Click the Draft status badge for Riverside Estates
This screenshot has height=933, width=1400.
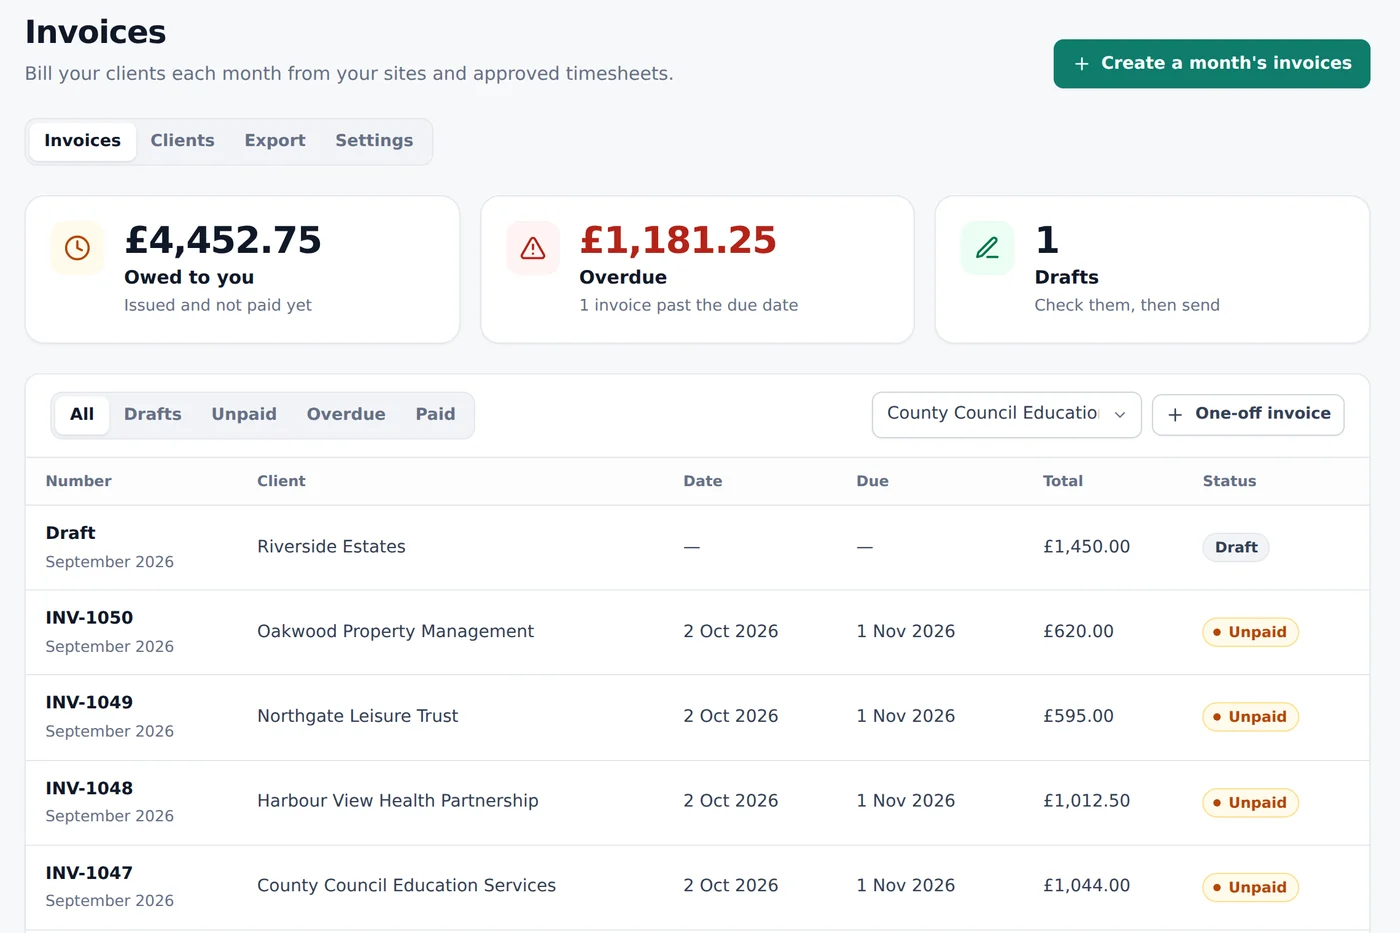click(x=1236, y=547)
